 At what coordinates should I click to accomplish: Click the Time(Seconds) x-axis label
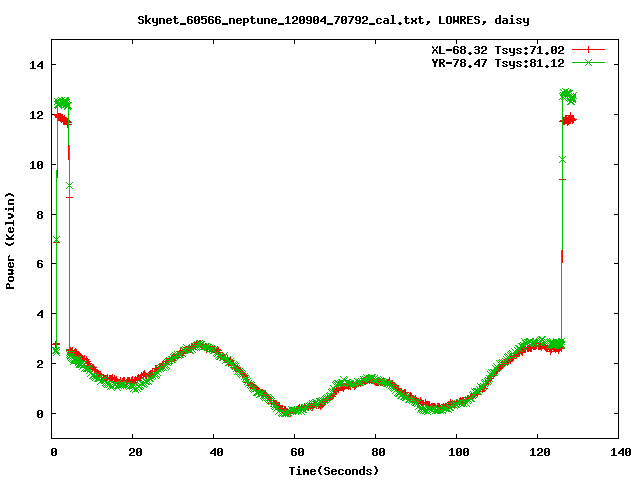point(334,471)
